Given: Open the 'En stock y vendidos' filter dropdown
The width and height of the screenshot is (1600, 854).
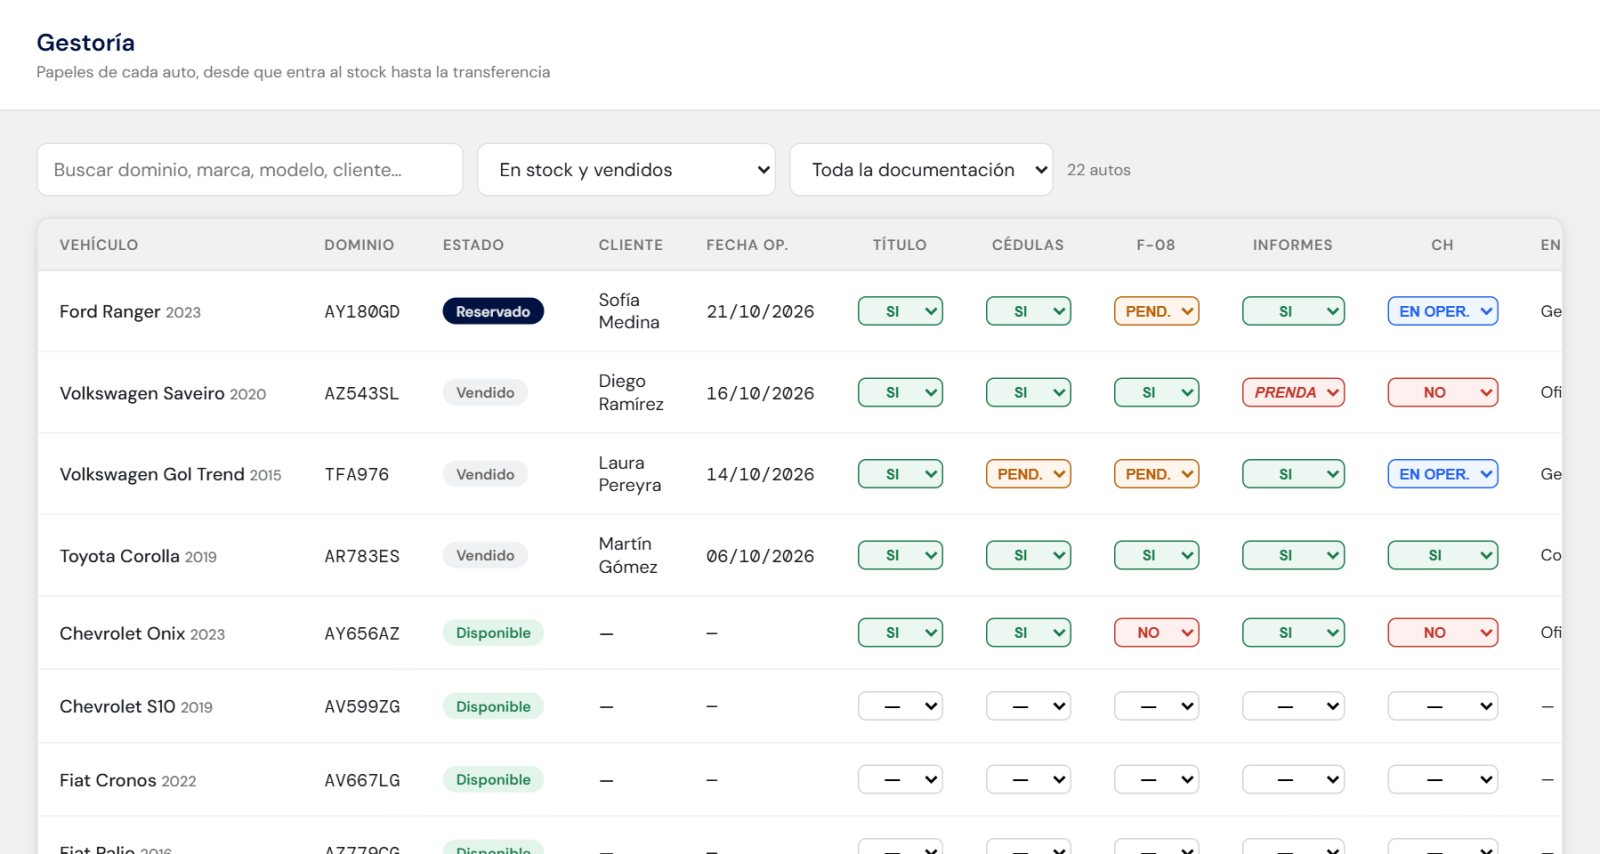Looking at the screenshot, I should tap(626, 170).
